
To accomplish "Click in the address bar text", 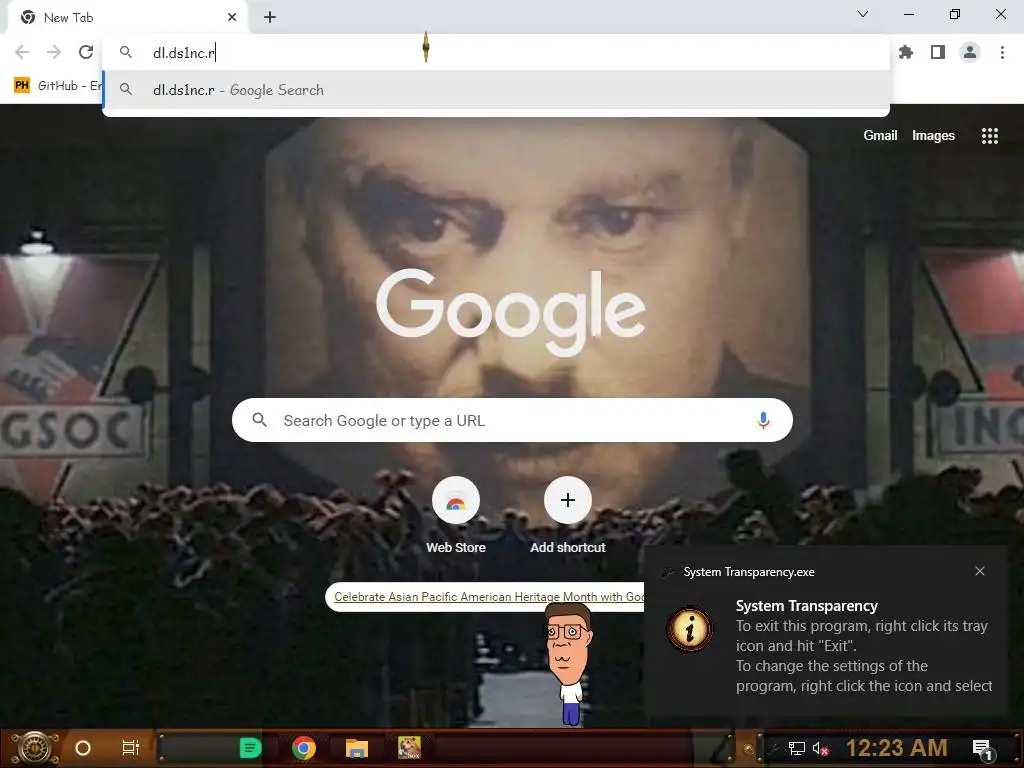I will point(184,53).
